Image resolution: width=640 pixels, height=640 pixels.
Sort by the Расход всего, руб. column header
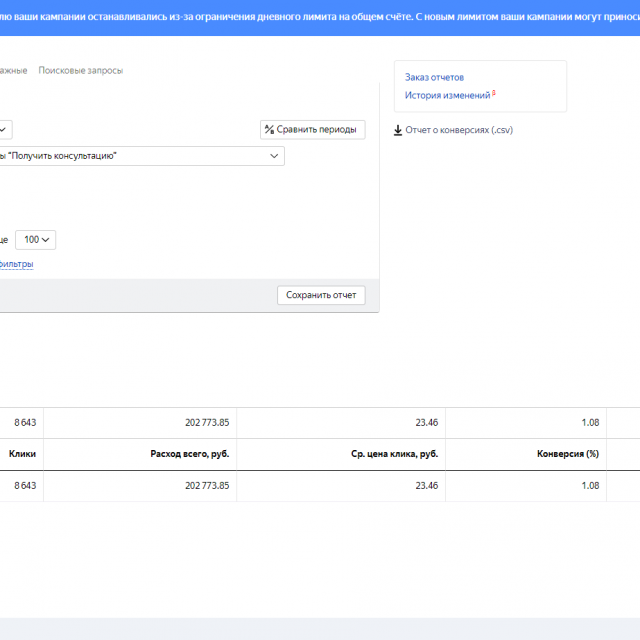[x=189, y=454]
